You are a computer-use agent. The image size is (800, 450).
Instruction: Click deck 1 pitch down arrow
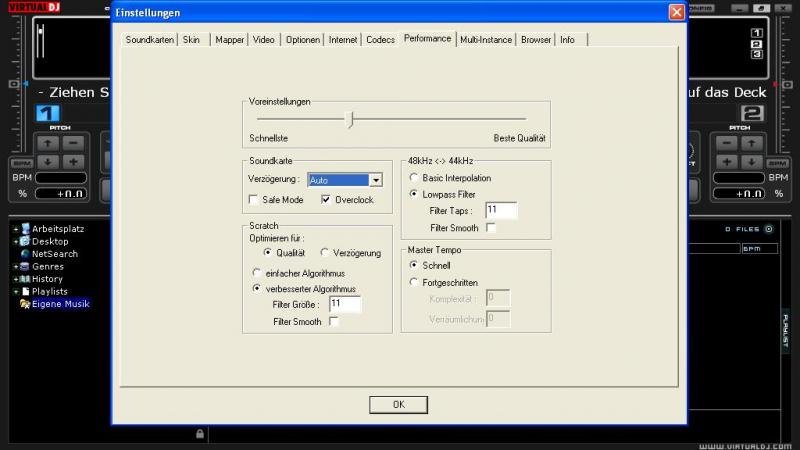point(47,162)
